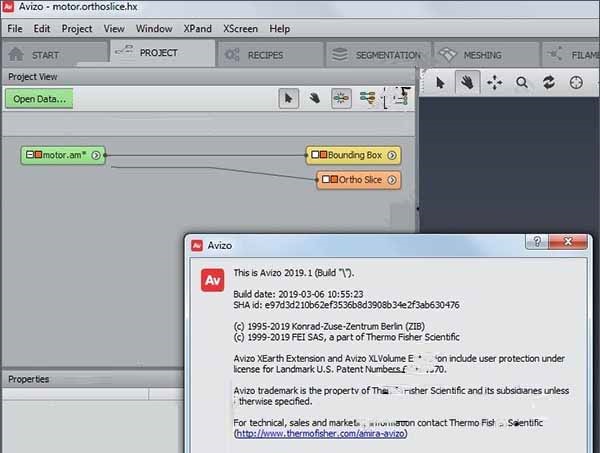Collapse the motor.am node with its minus box
The height and width of the screenshot is (453, 600).
click(29, 155)
